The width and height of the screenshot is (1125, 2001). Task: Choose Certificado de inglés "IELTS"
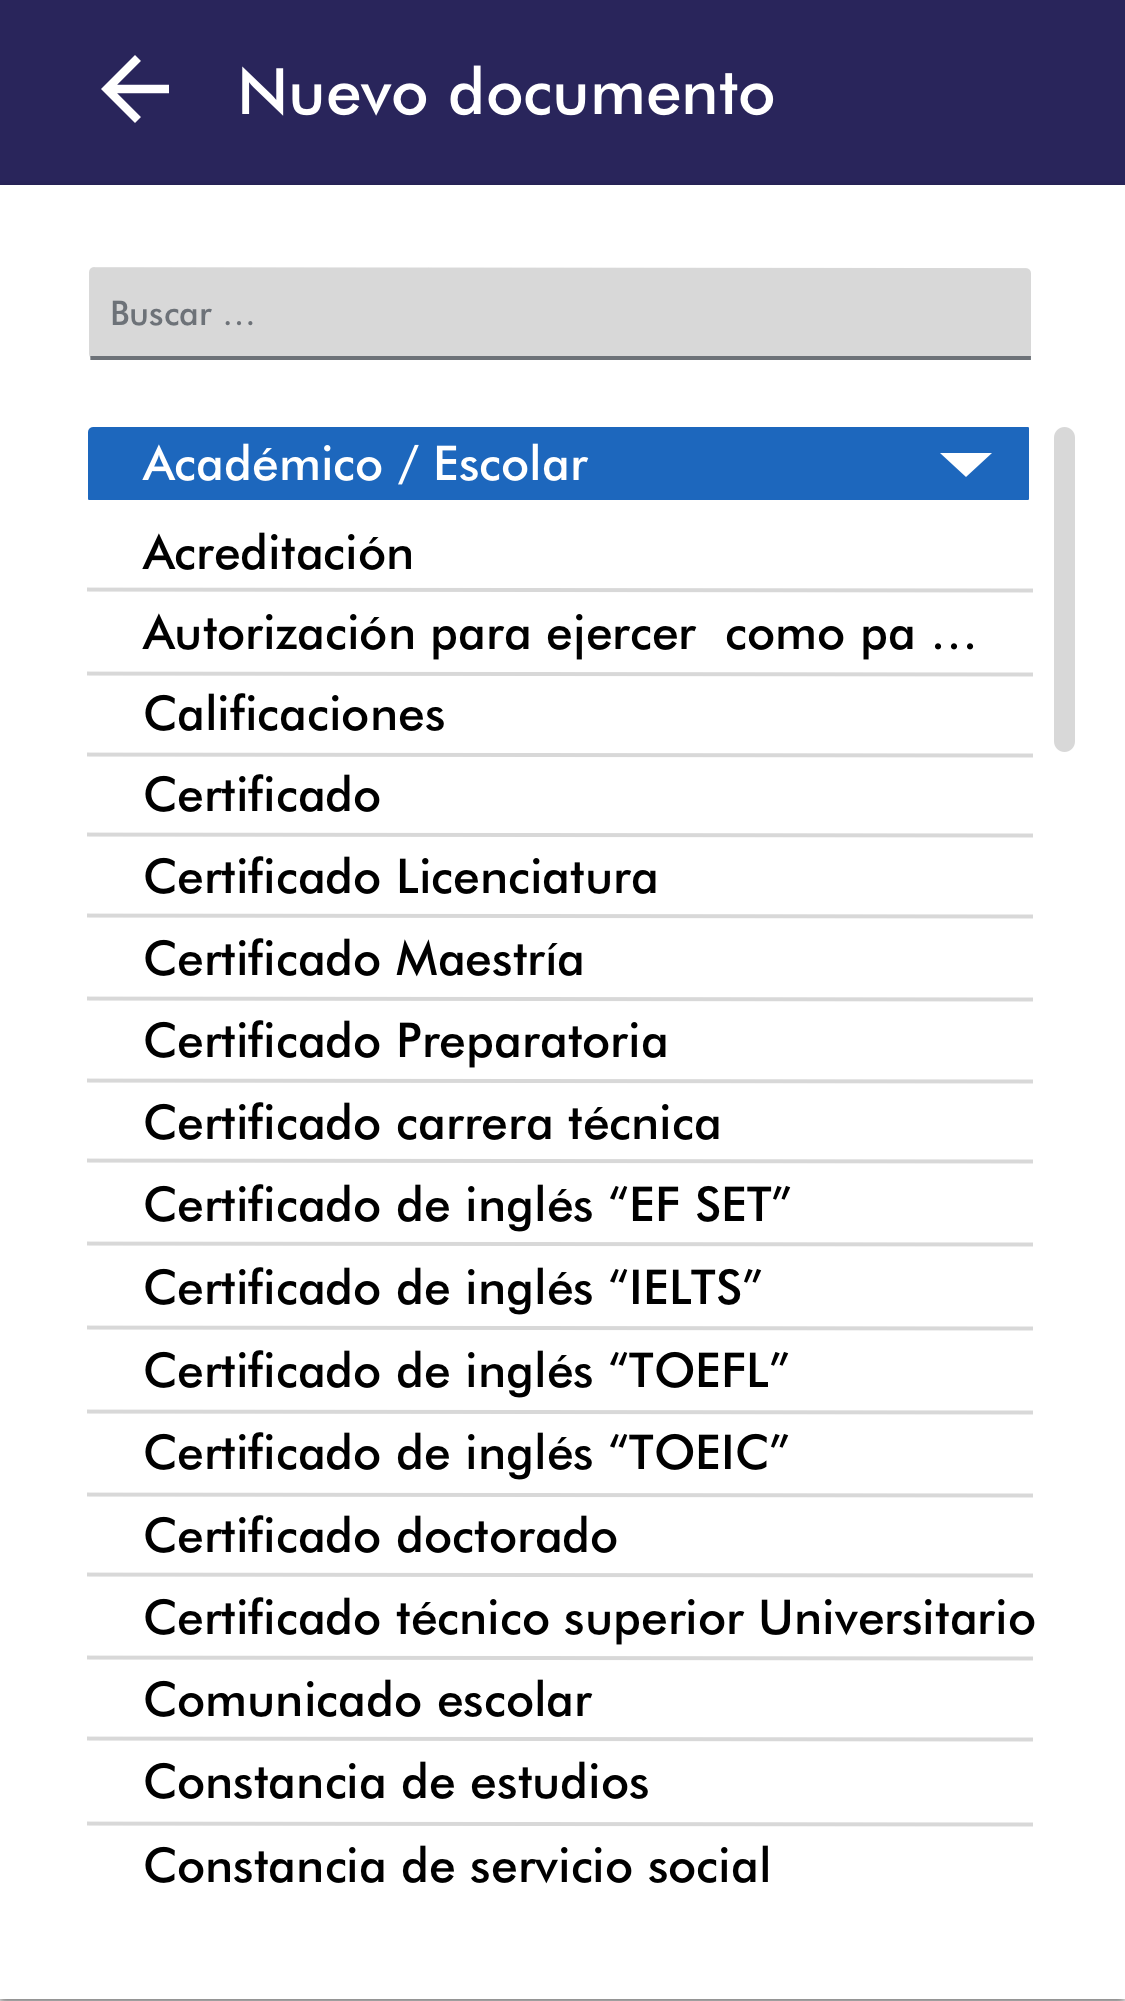(x=453, y=1288)
